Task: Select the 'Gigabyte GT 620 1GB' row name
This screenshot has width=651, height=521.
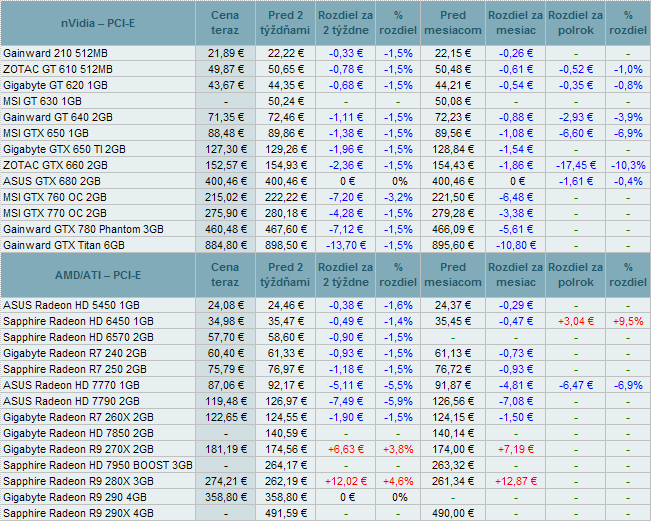Action: coord(55,85)
